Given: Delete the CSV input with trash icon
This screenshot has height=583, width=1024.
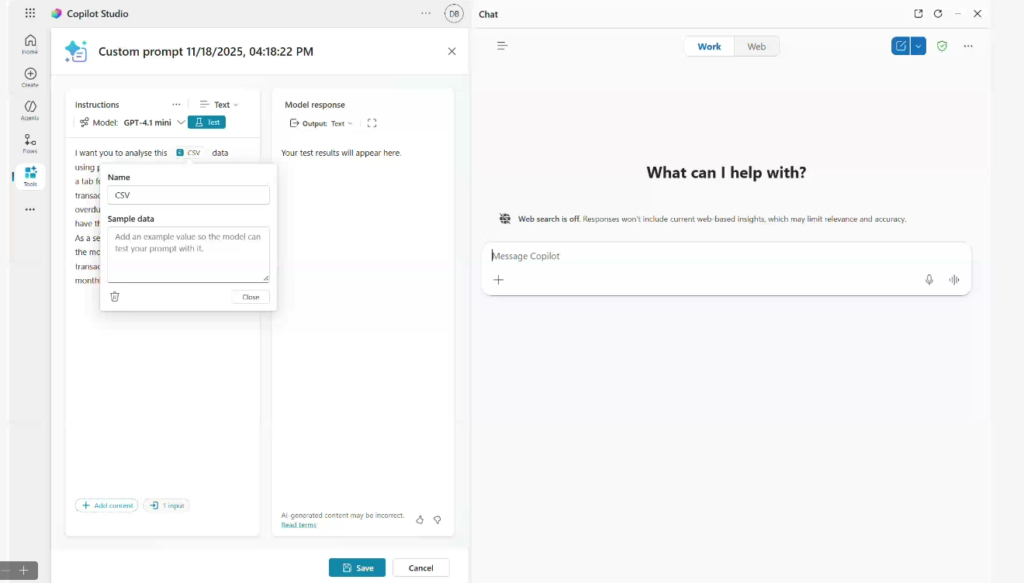Looking at the screenshot, I should [x=115, y=297].
